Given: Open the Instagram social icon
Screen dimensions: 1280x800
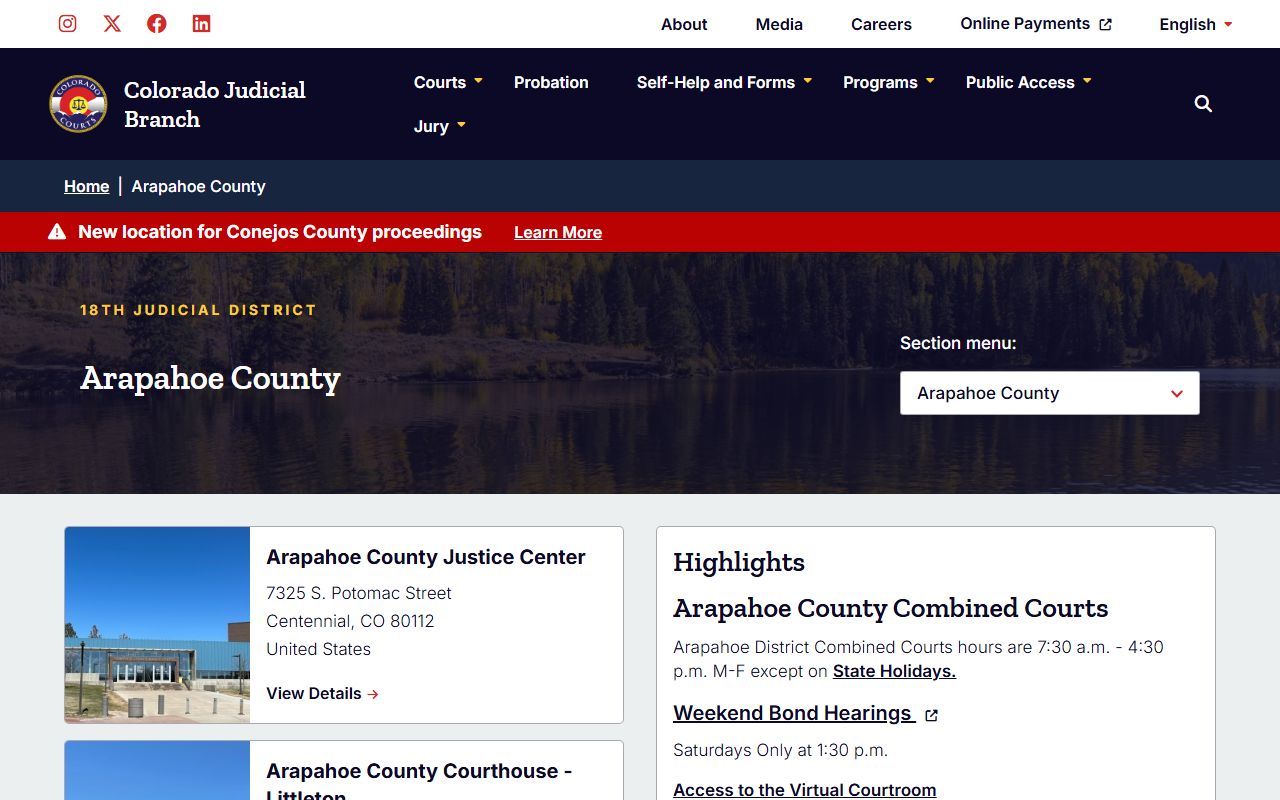Looking at the screenshot, I should 67,23.
